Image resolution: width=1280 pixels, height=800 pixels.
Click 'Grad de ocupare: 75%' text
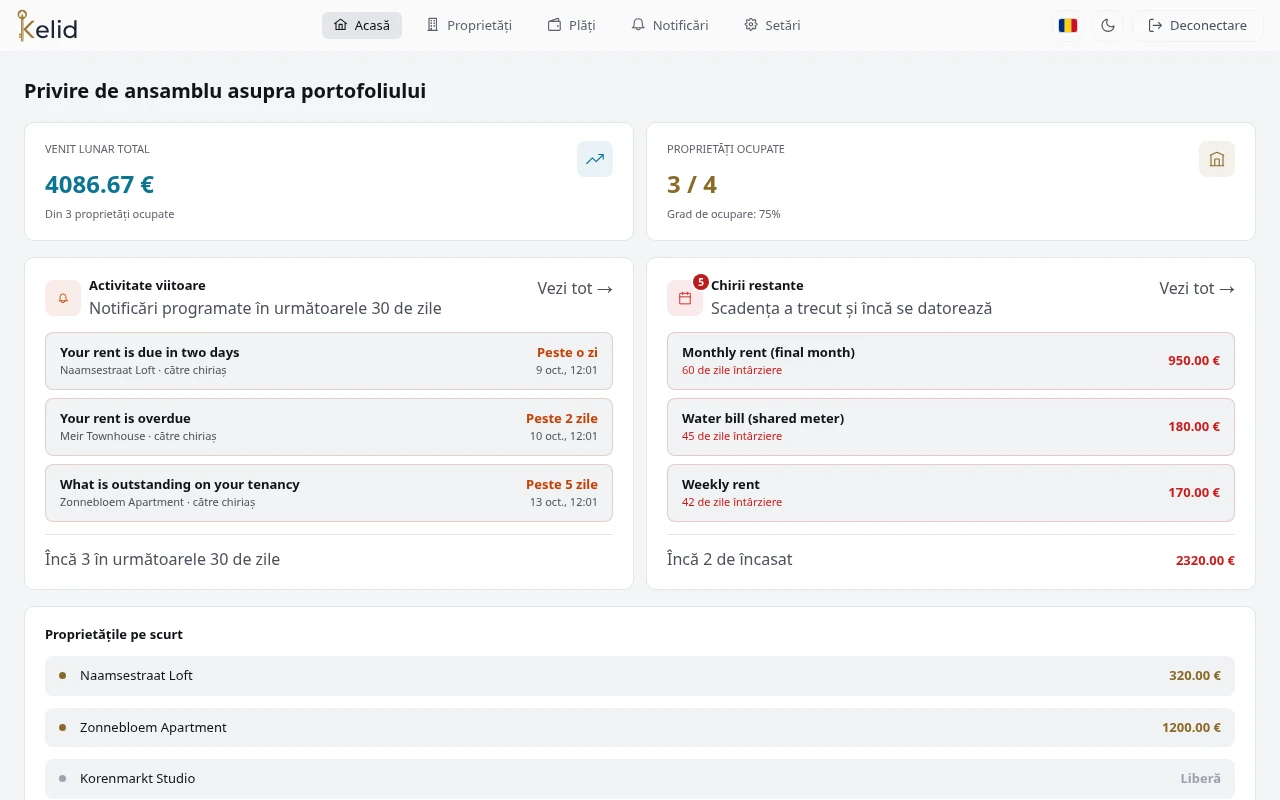724,214
